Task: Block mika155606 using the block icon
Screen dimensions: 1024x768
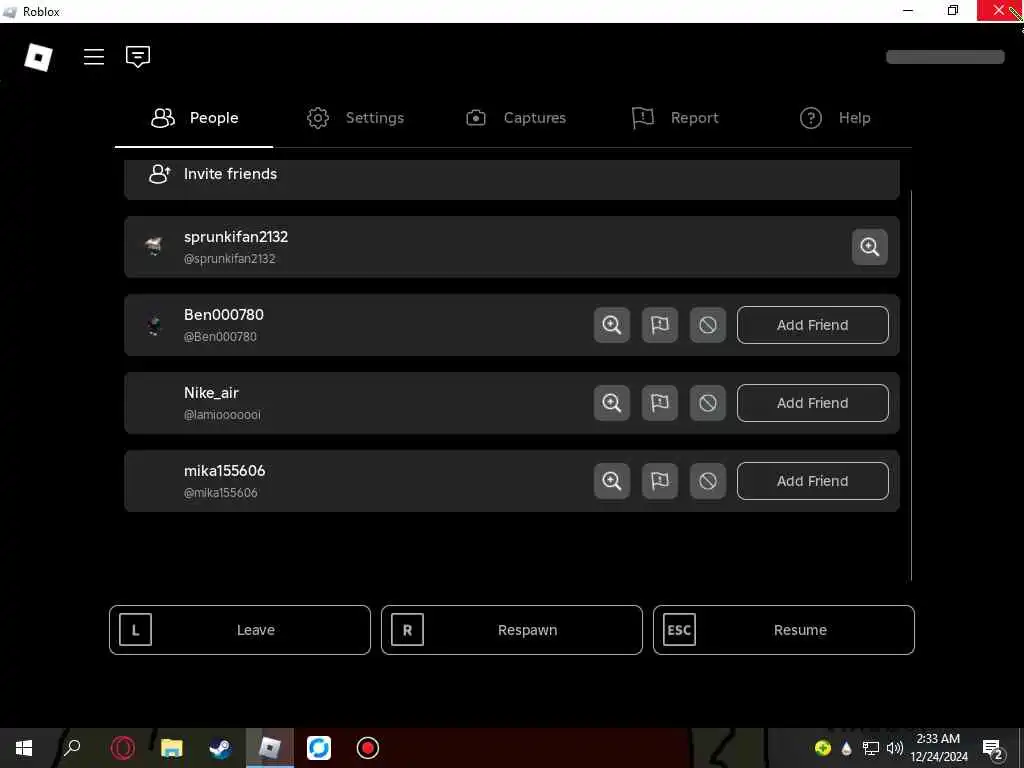Action: pos(707,481)
